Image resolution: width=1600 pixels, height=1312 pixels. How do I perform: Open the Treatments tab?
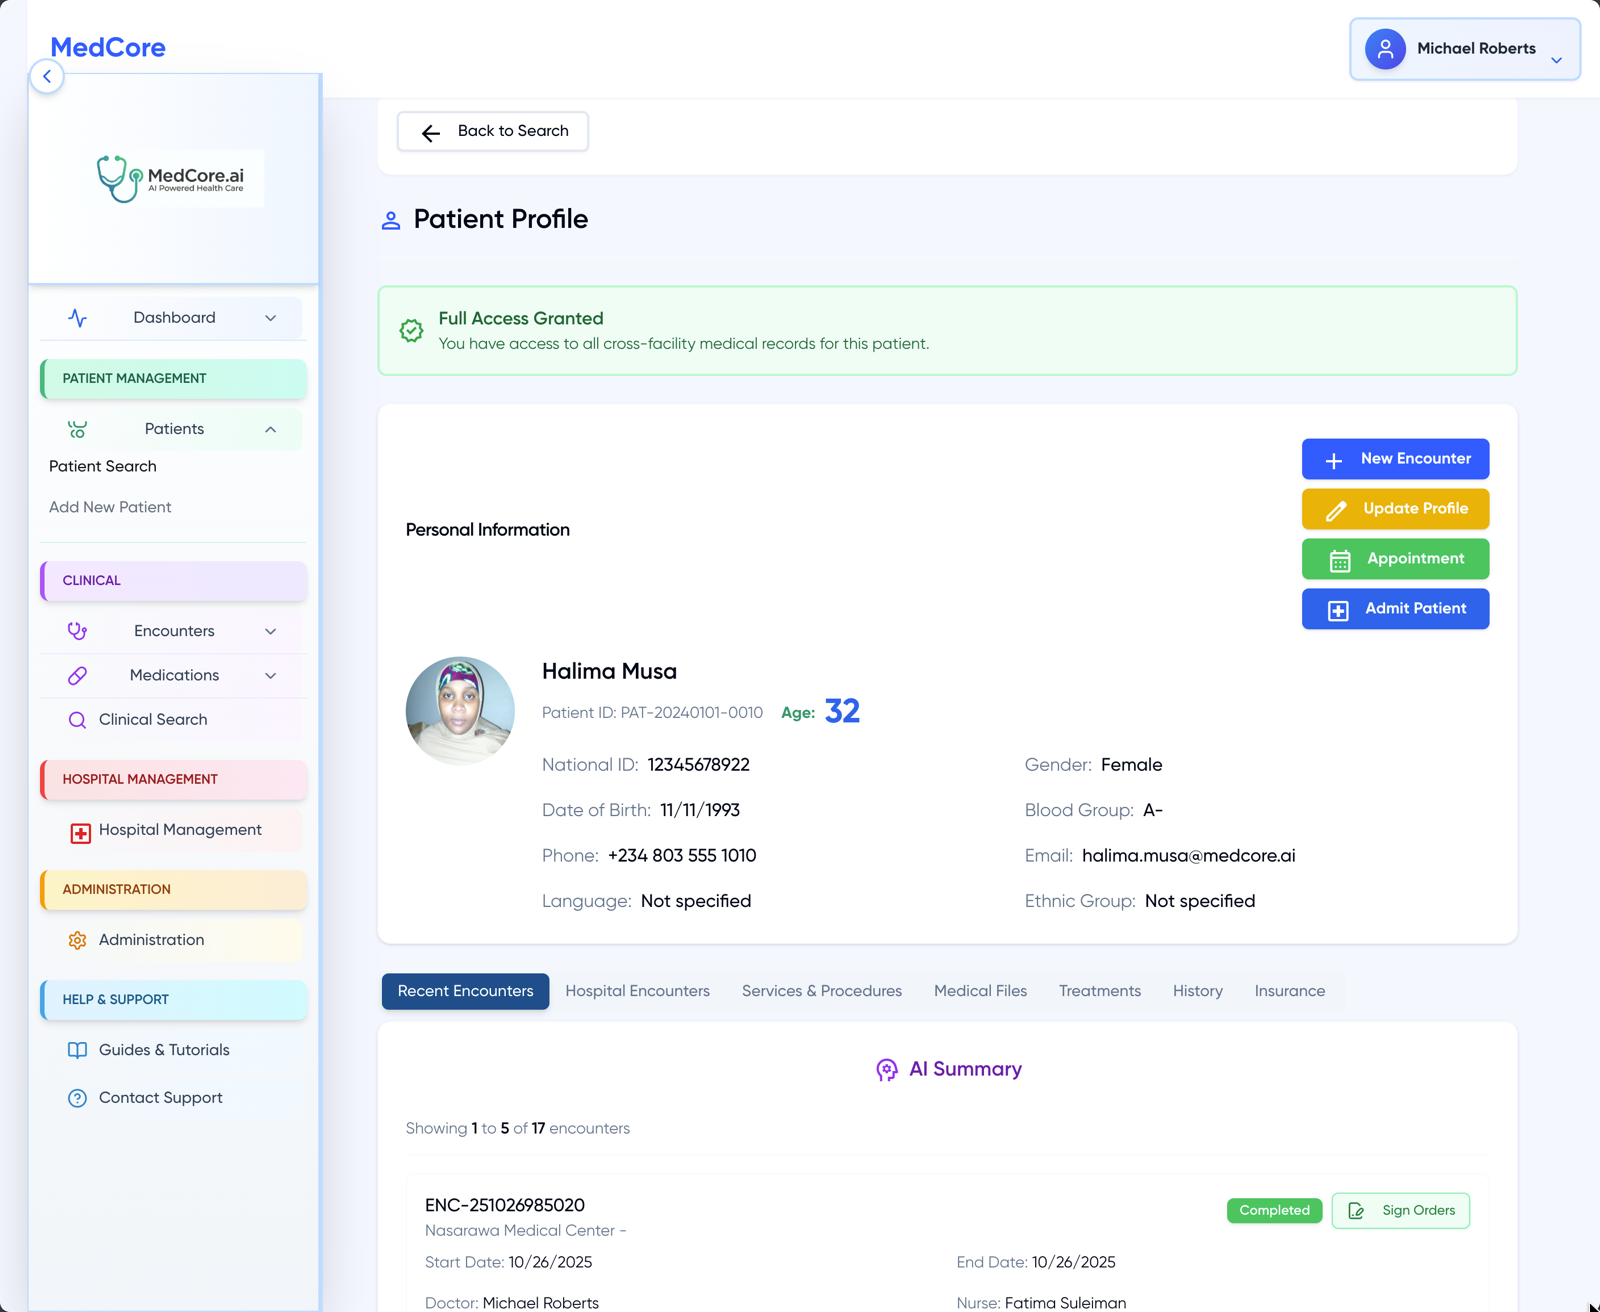click(x=1099, y=991)
